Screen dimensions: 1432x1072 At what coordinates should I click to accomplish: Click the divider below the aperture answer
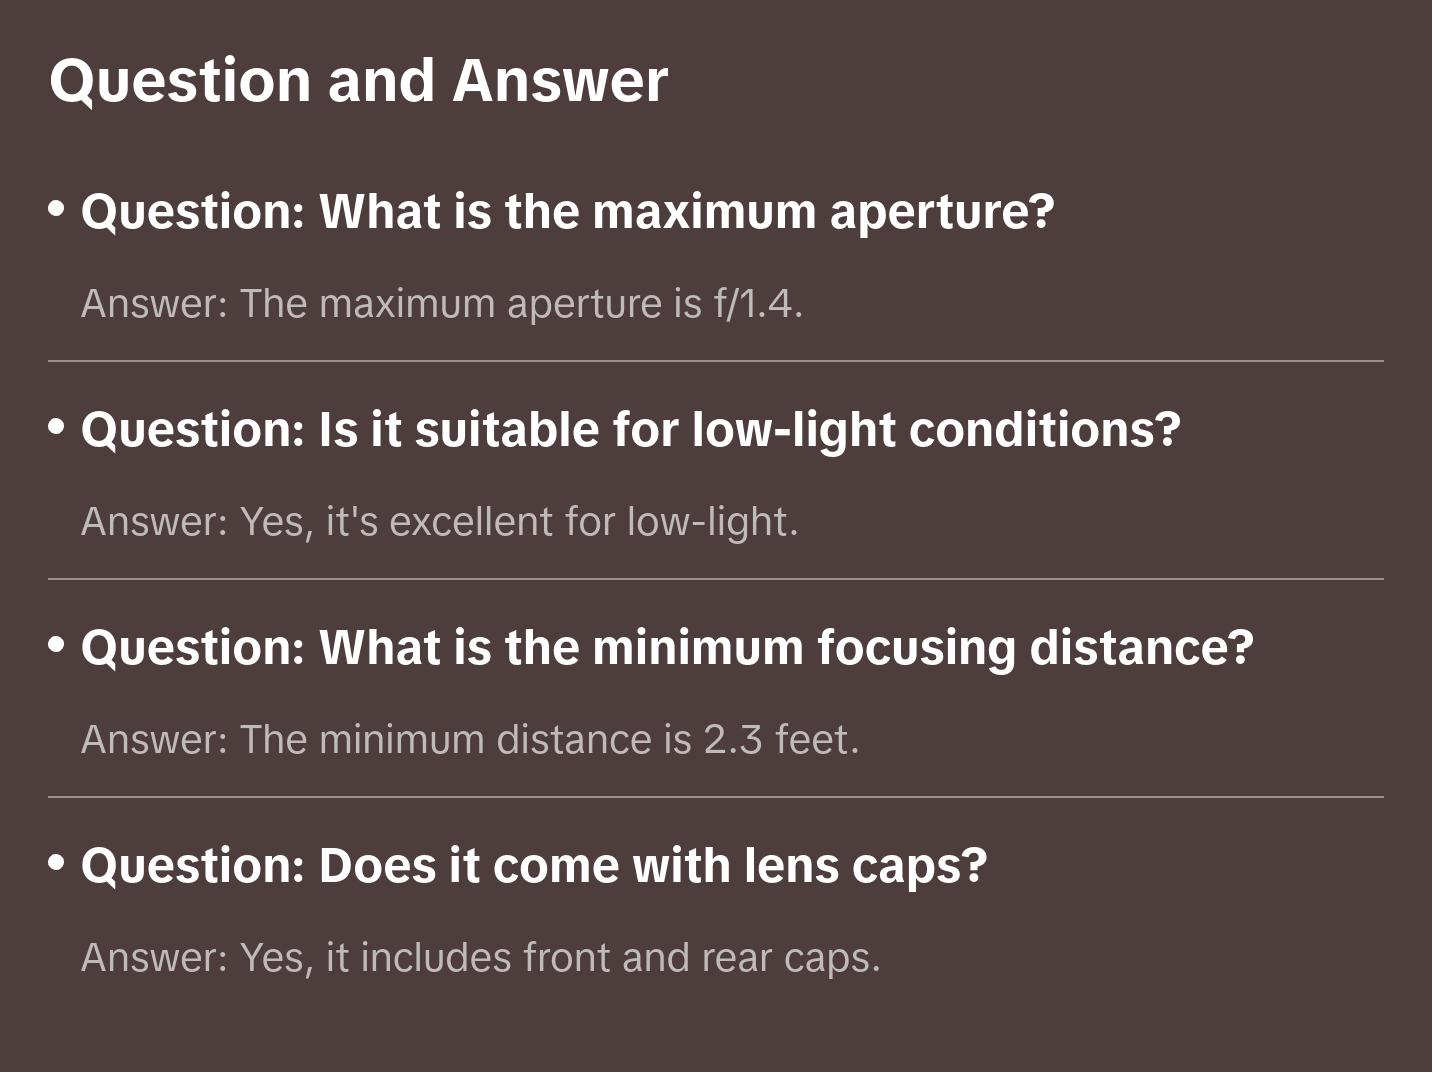point(716,361)
